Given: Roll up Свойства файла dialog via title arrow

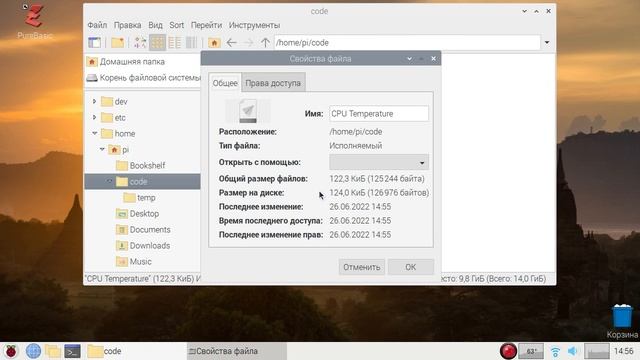Looking at the screenshot, I should pos(409,59).
